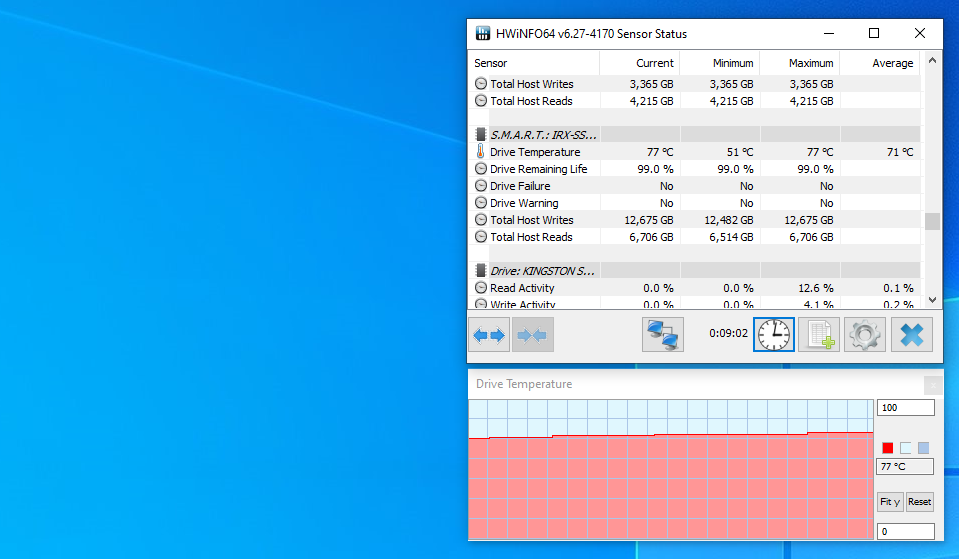
Task: Select the Drive Remaining Life row label
Action: point(538,169)
